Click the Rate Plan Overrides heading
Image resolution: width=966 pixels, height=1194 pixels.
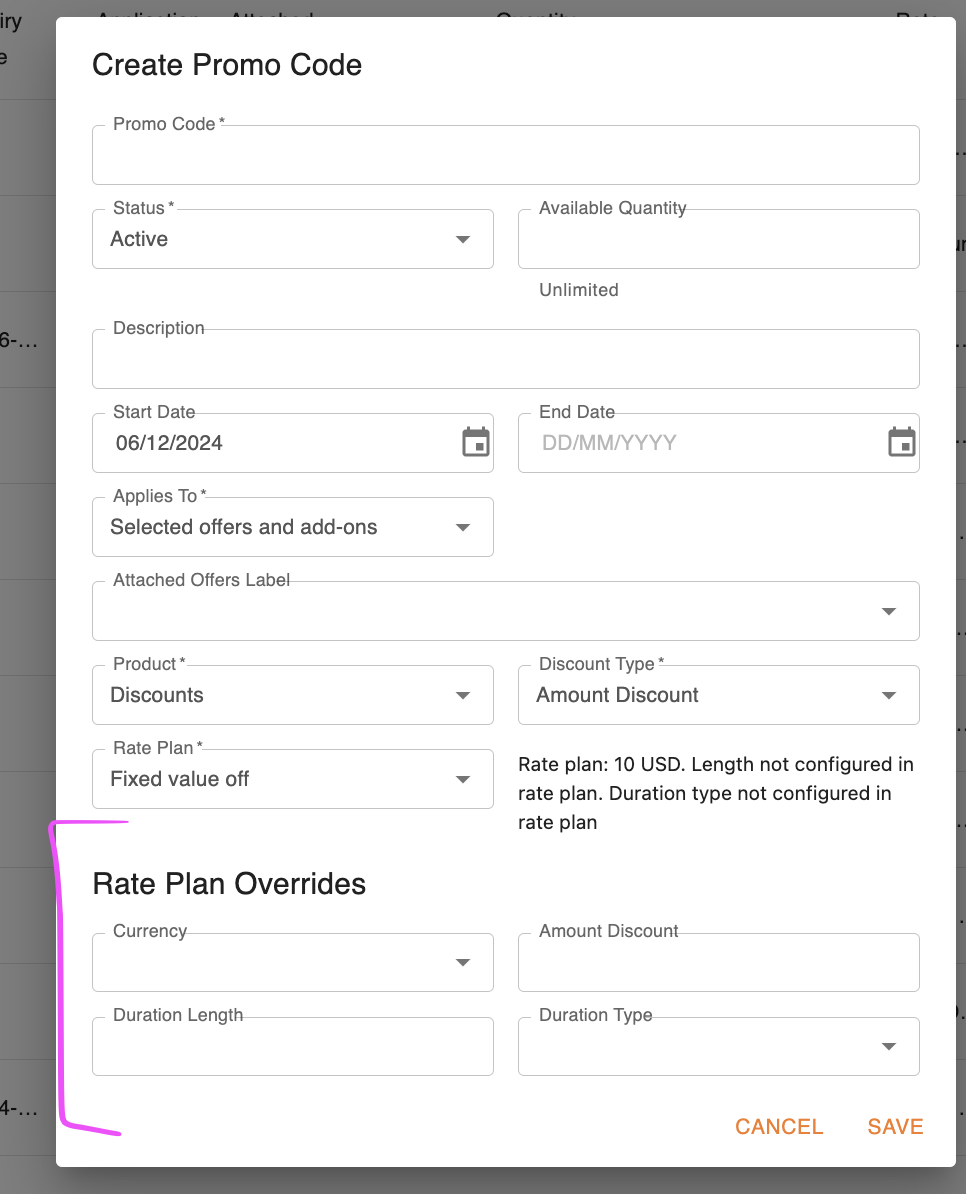tap(229, 884)
